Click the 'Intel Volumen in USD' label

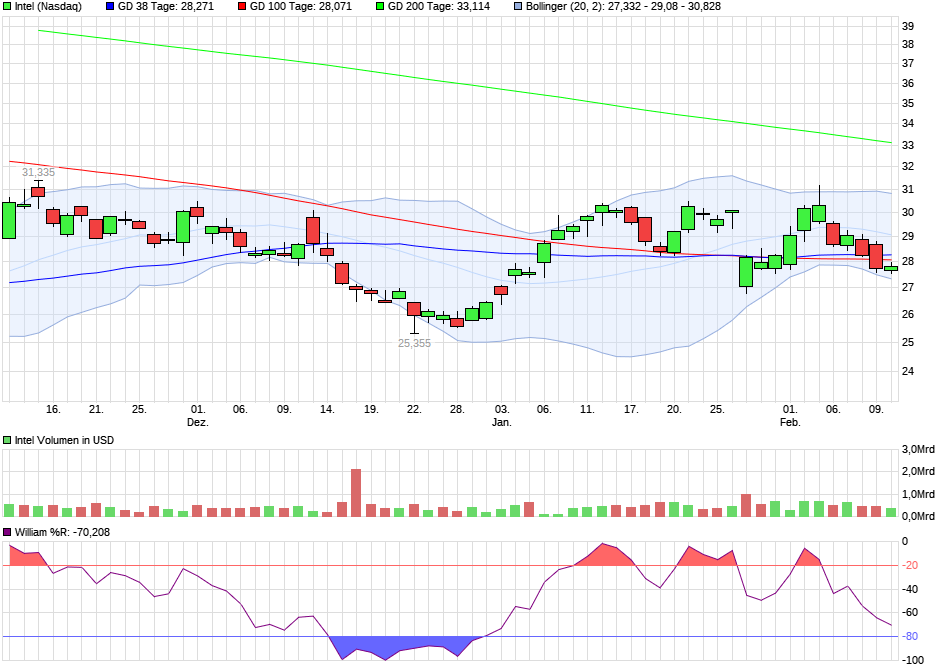click(64, 440)
